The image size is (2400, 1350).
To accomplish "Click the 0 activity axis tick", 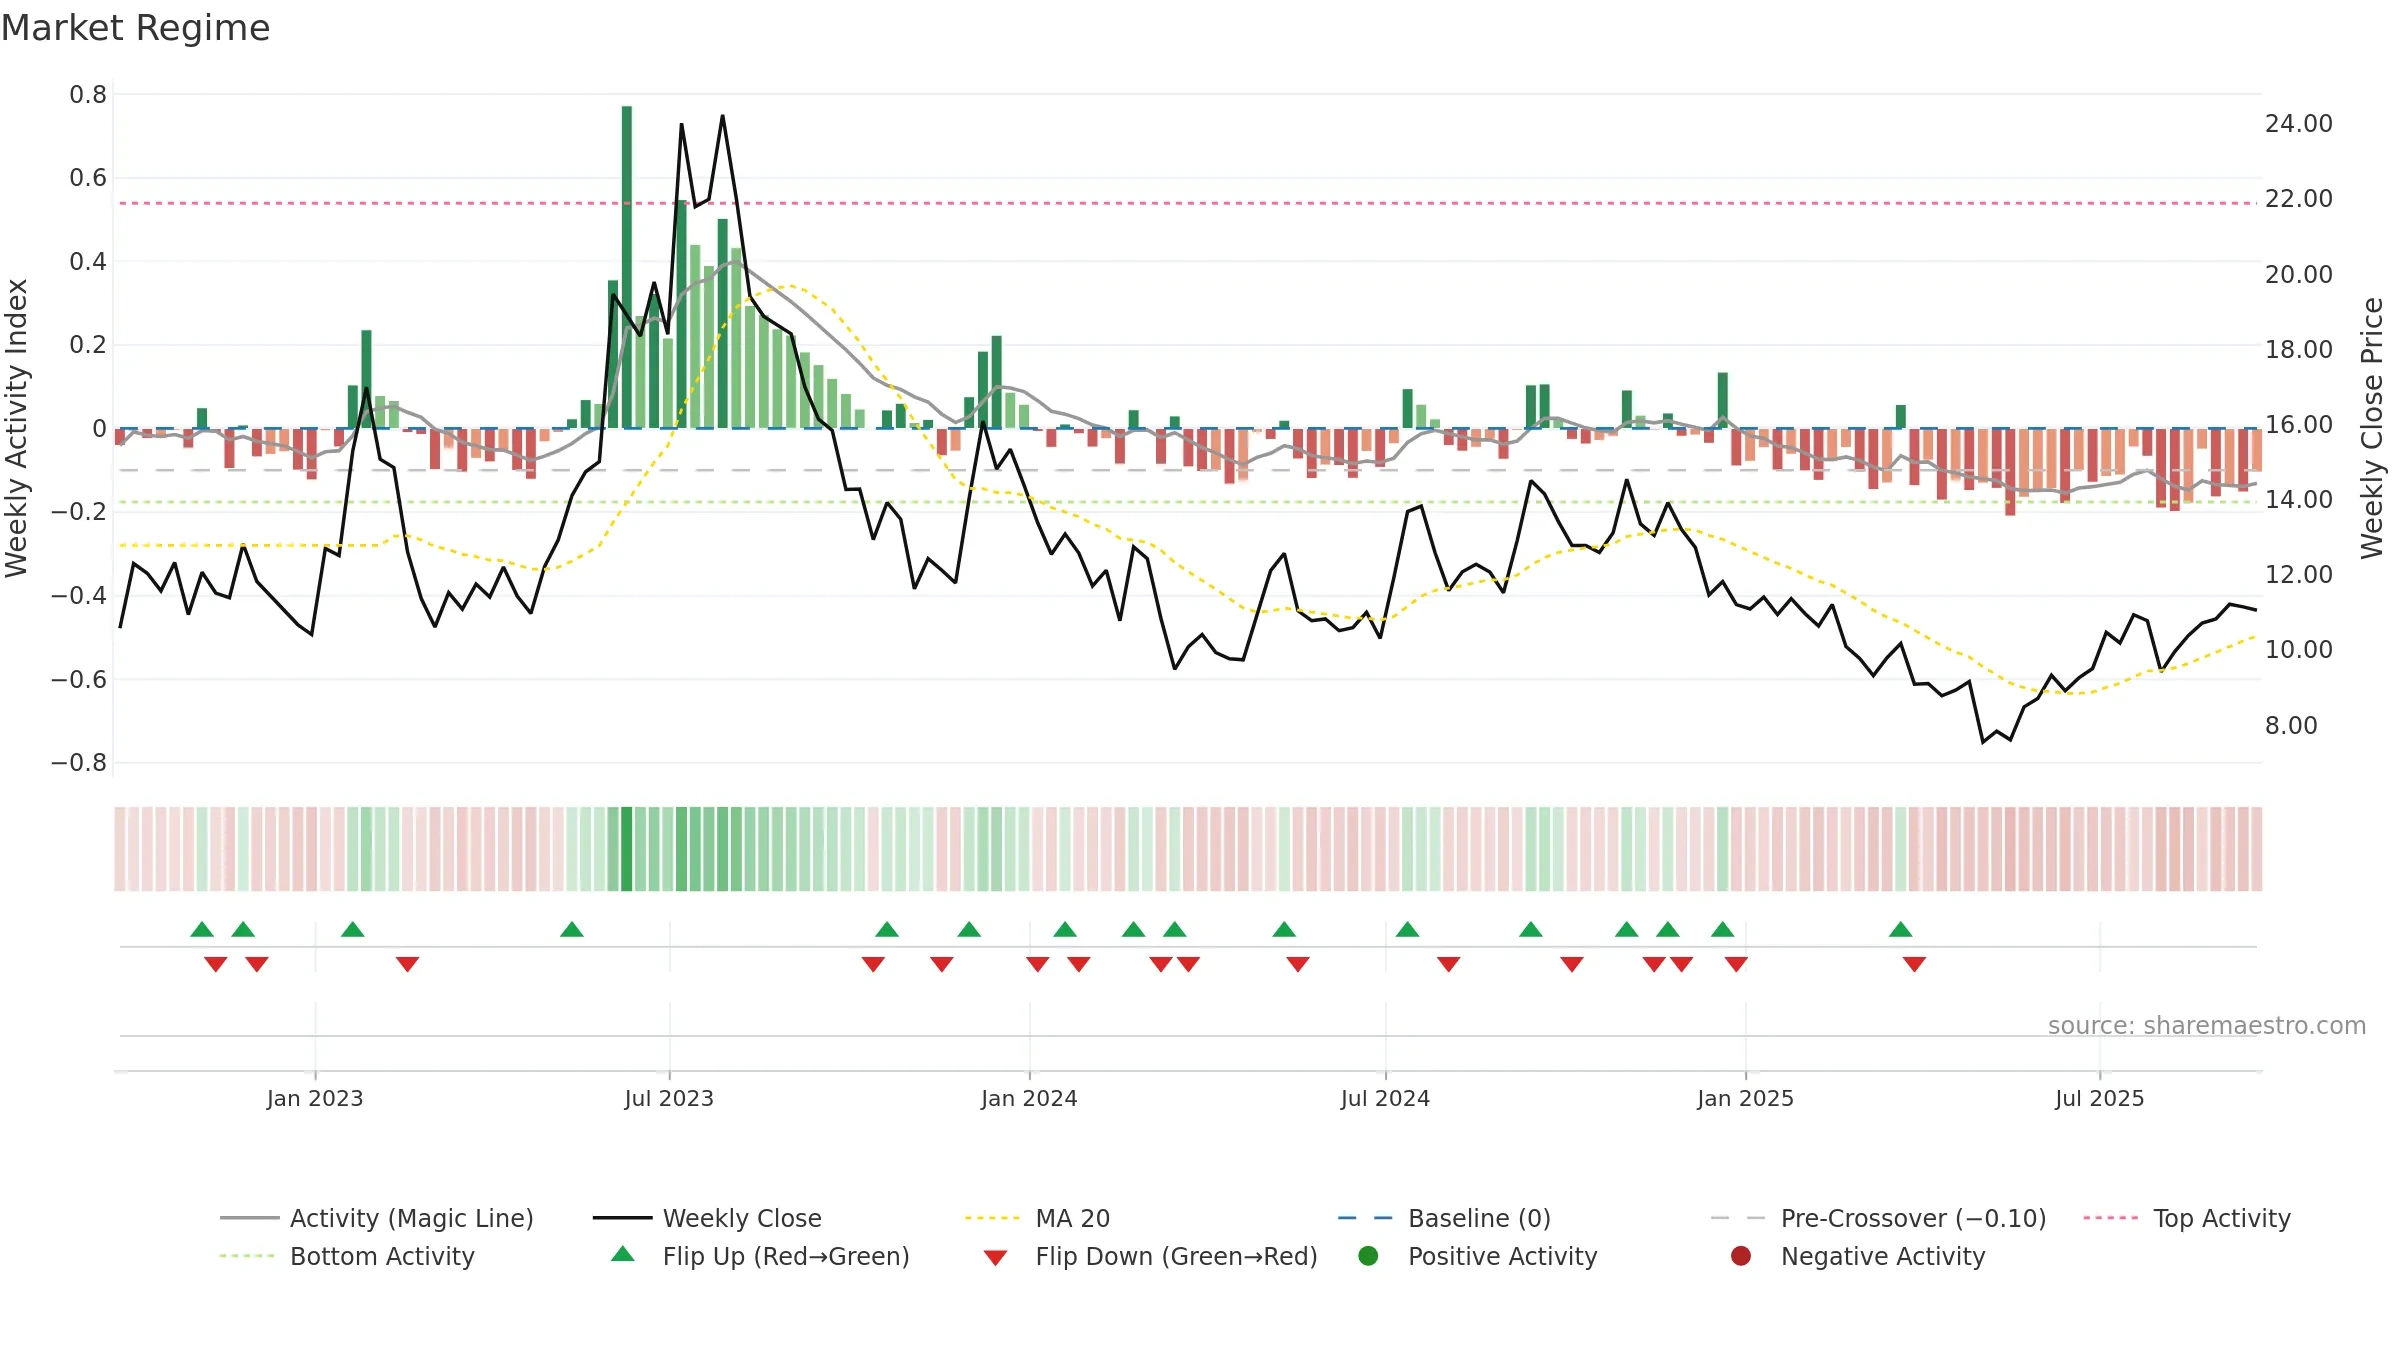I will 99,429.
